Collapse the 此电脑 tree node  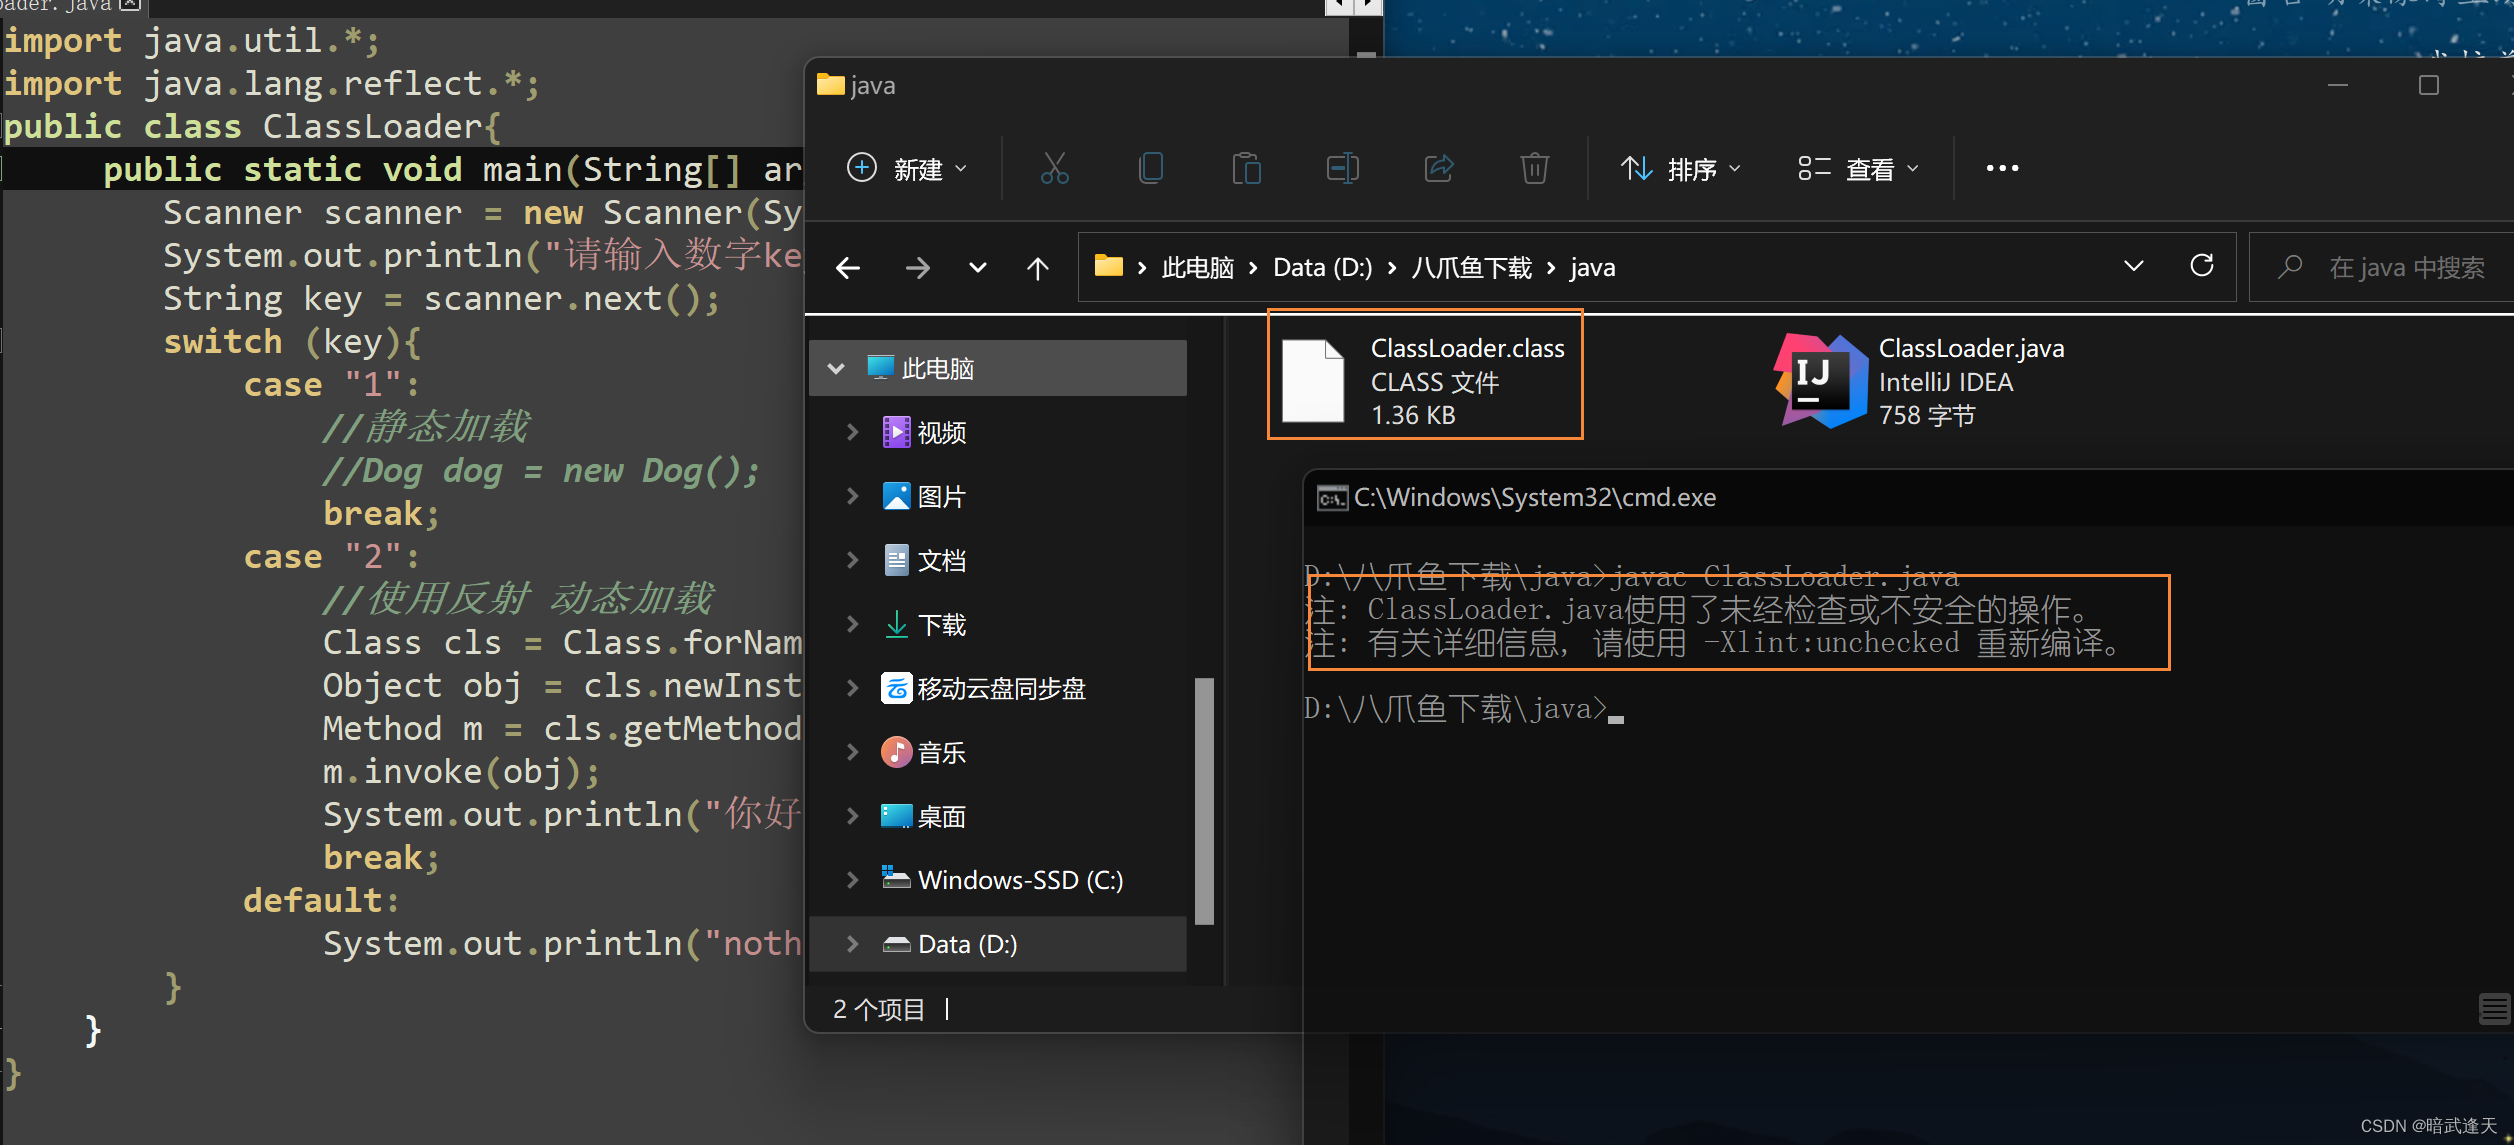tap(836, 368)
